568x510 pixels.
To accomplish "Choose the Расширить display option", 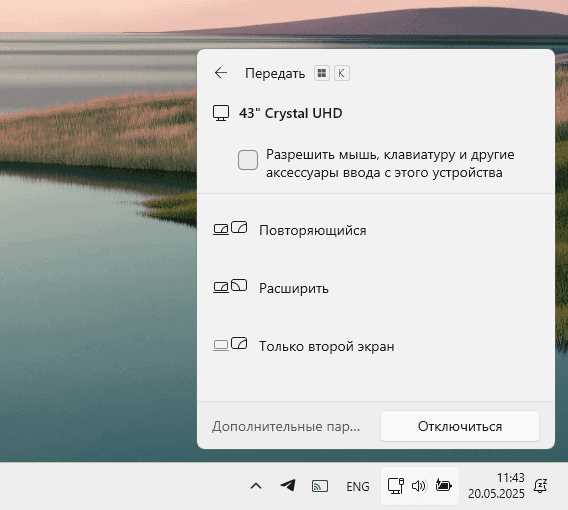I will [376, 288].
